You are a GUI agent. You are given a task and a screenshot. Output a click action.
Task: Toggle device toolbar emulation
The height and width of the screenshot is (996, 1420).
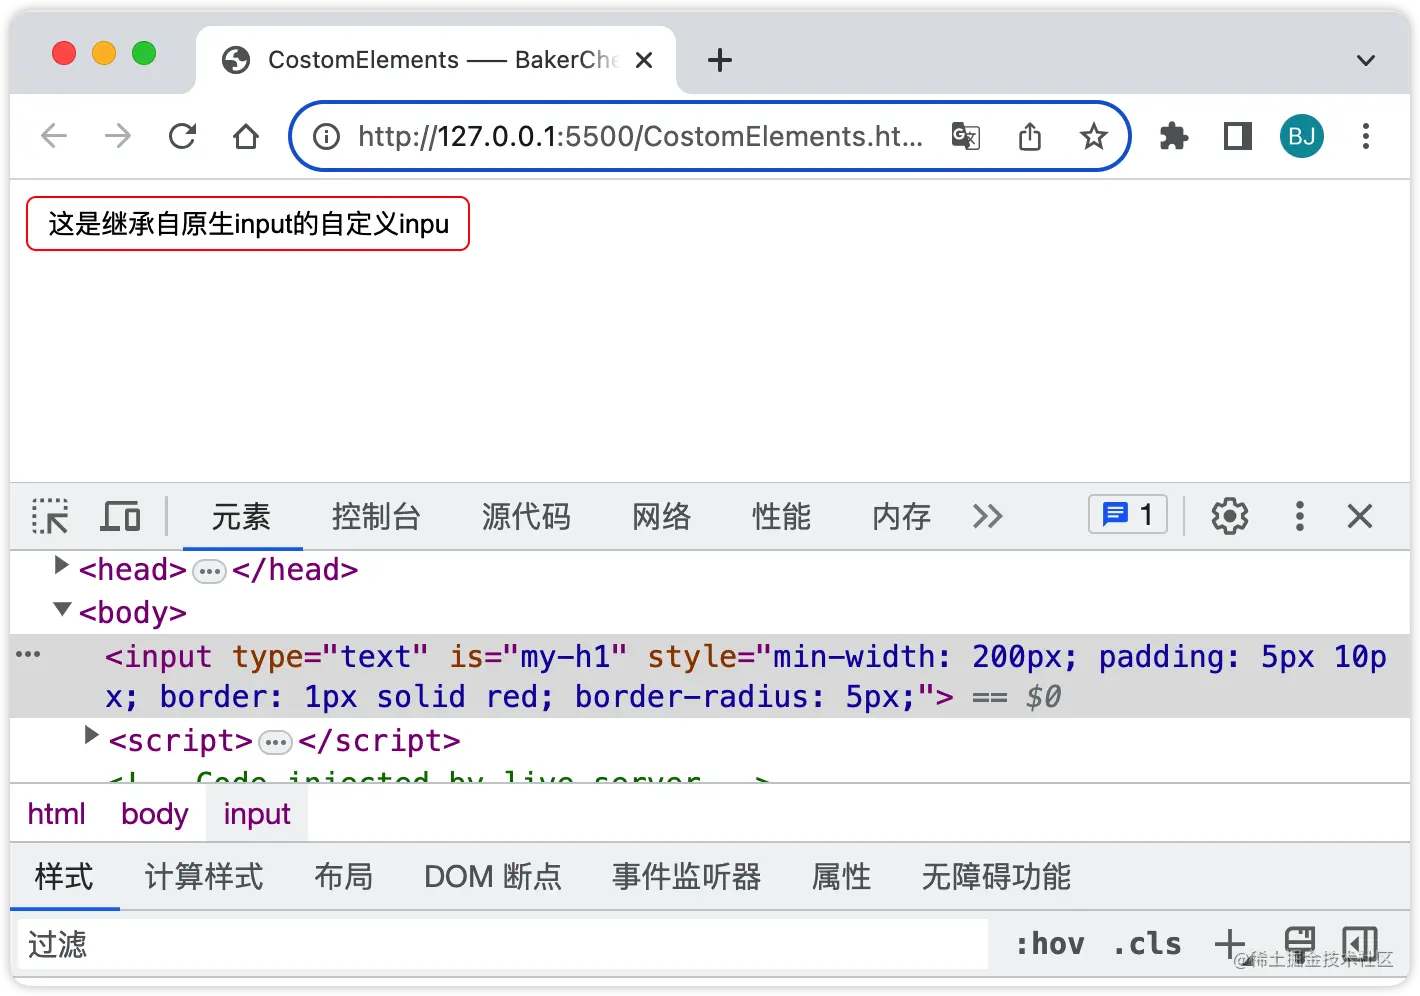click(x=120, y=516)
